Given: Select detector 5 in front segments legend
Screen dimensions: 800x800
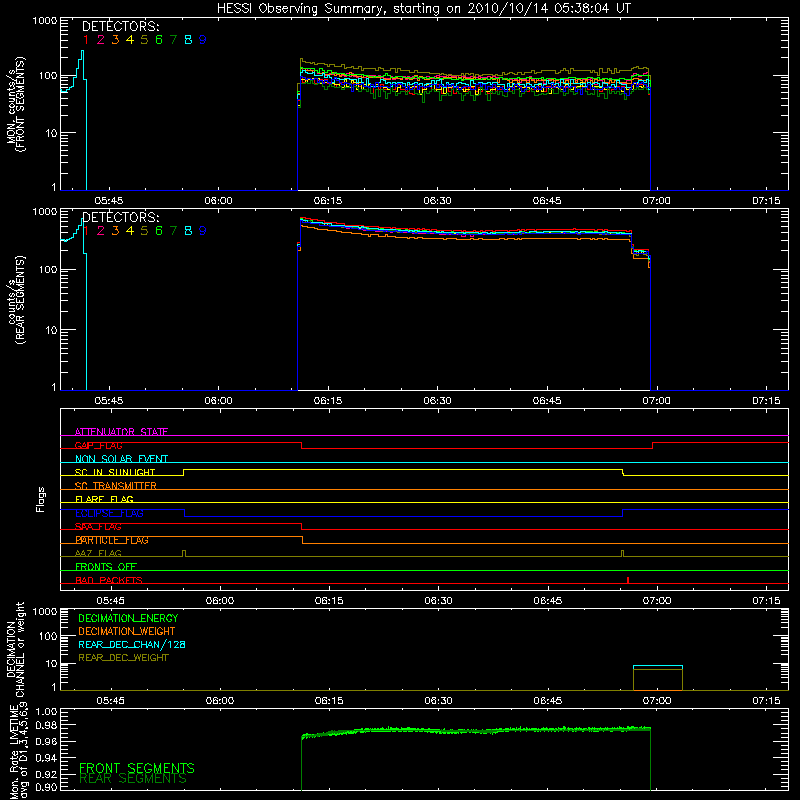Looking at the screenshot, I should [144, 40].
